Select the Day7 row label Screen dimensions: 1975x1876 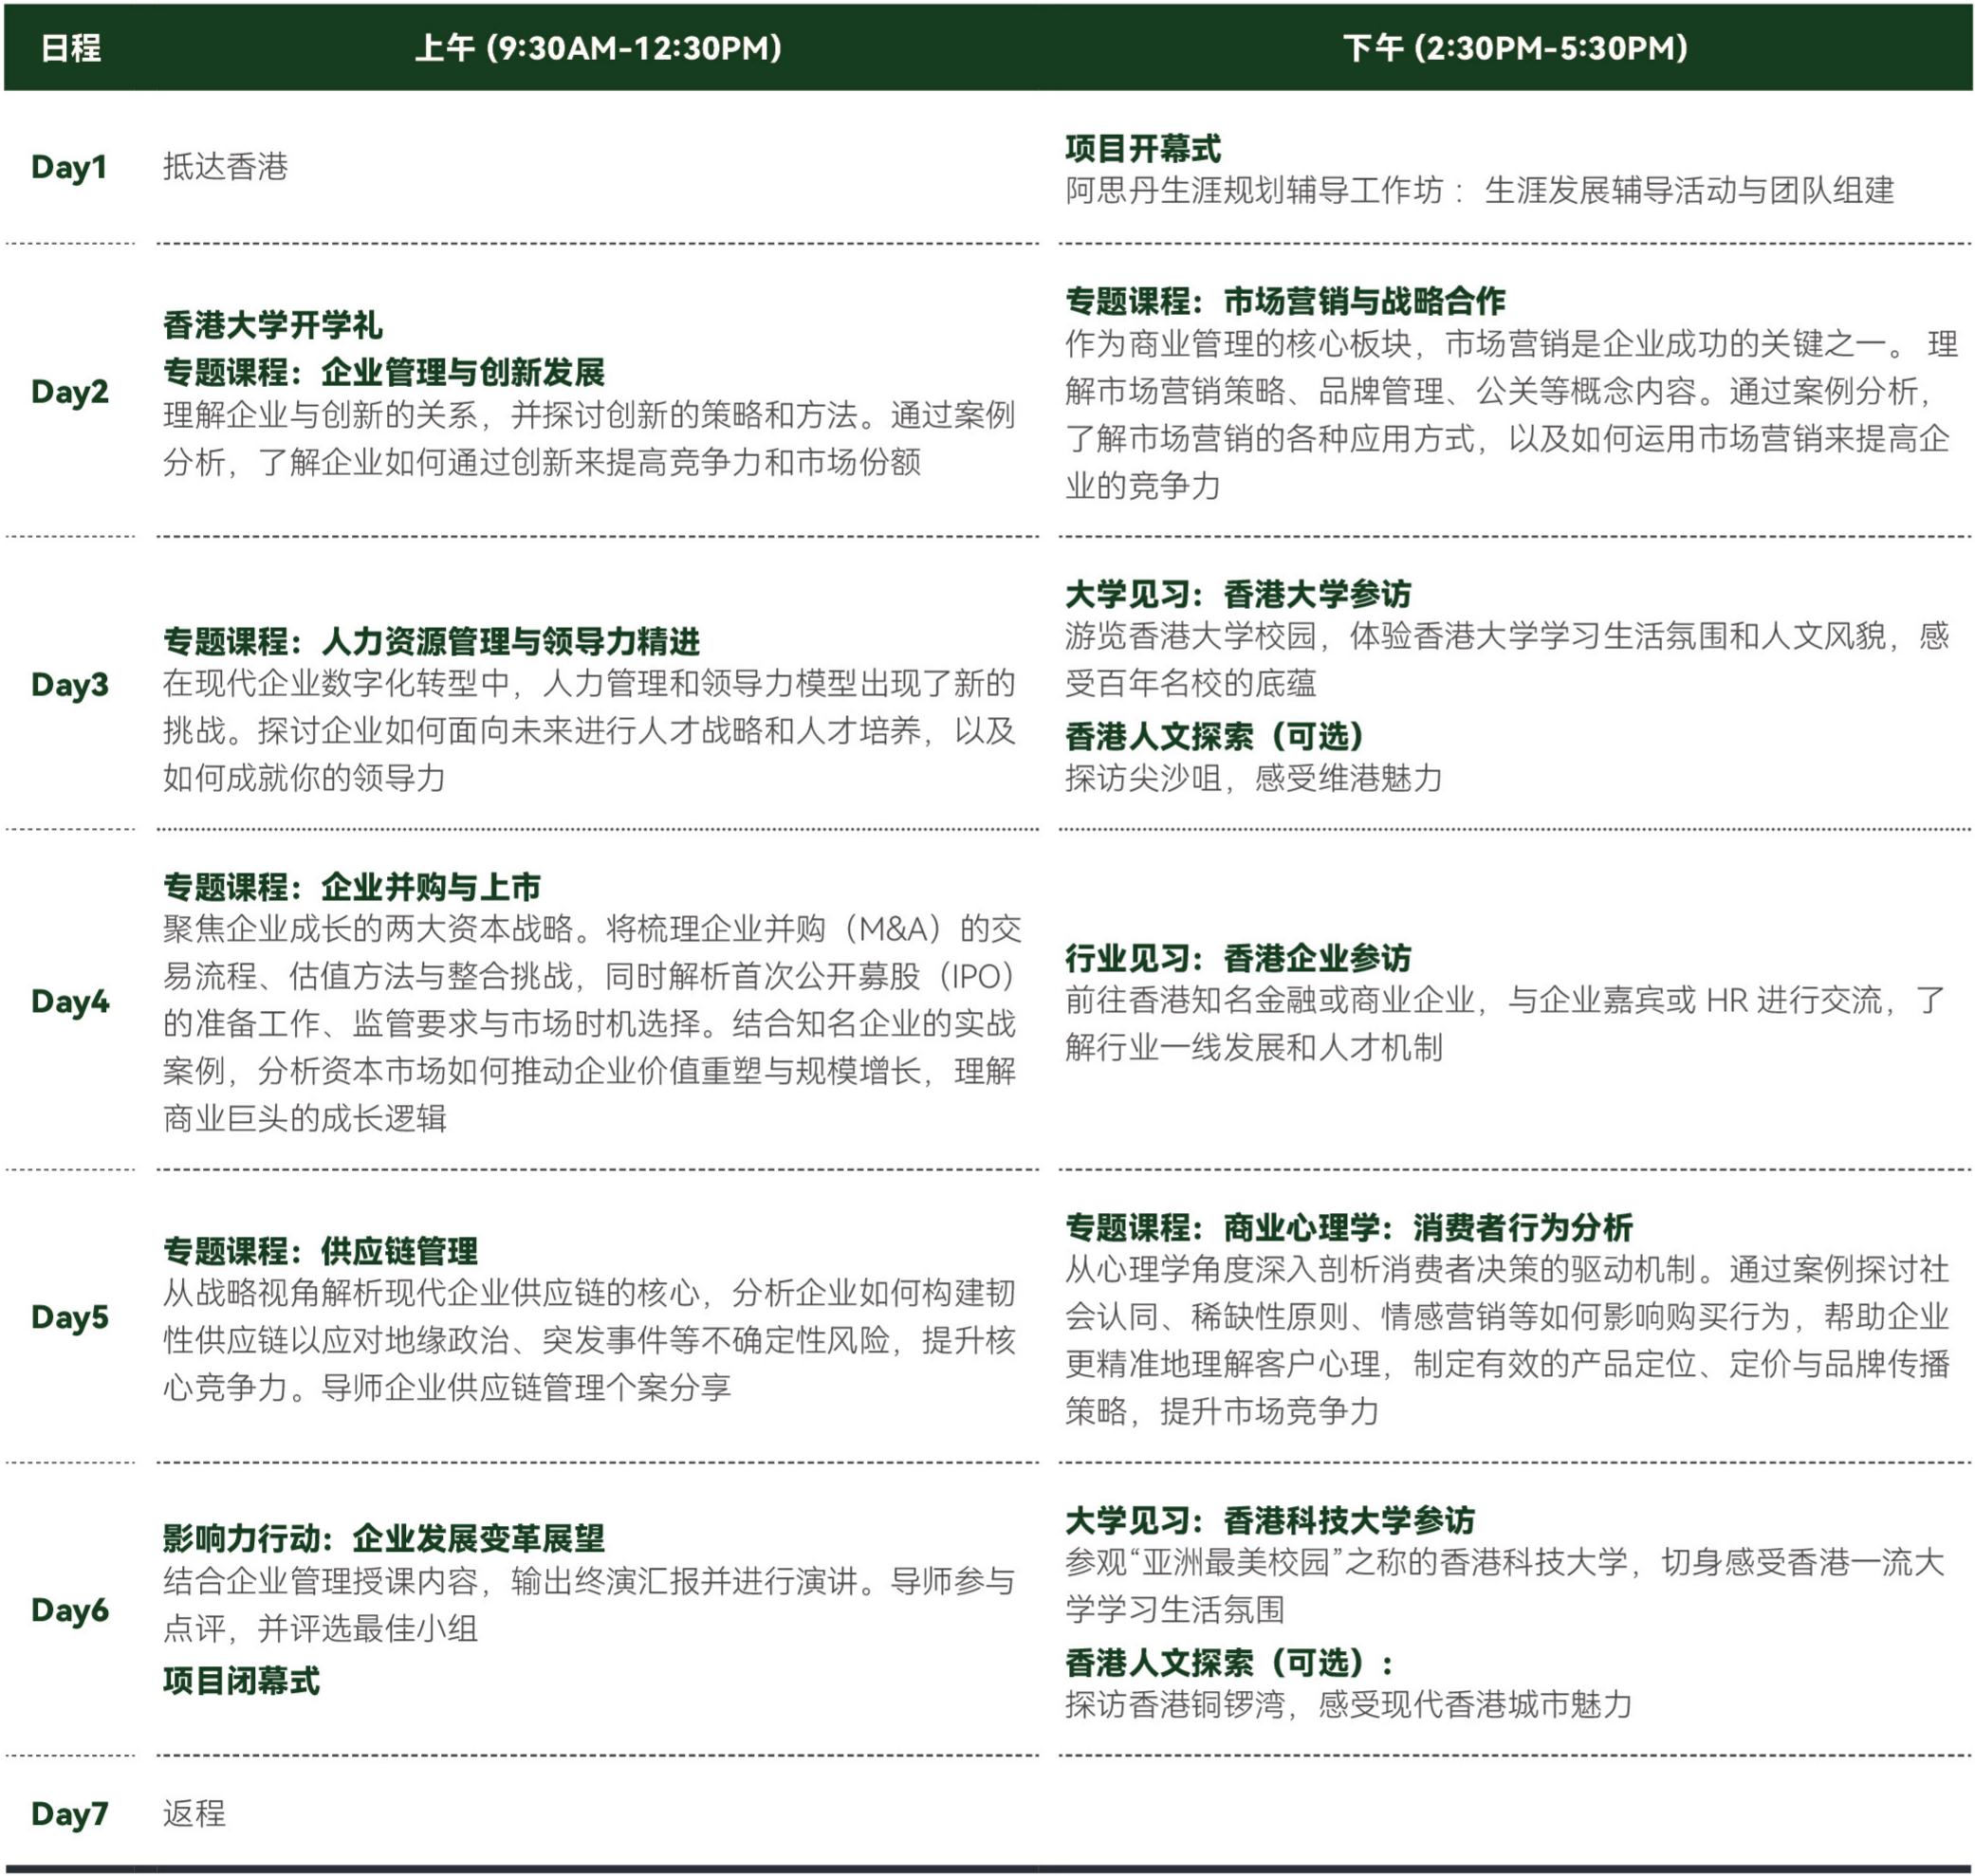(x=70, y=1813)
